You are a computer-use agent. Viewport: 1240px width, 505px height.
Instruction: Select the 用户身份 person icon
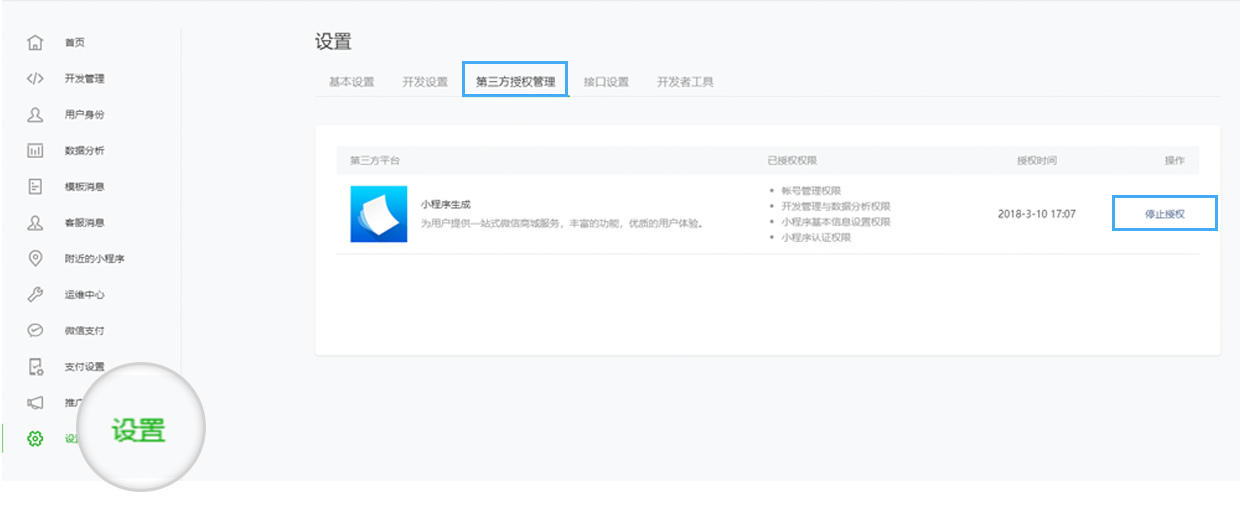[x=35, y=115]
